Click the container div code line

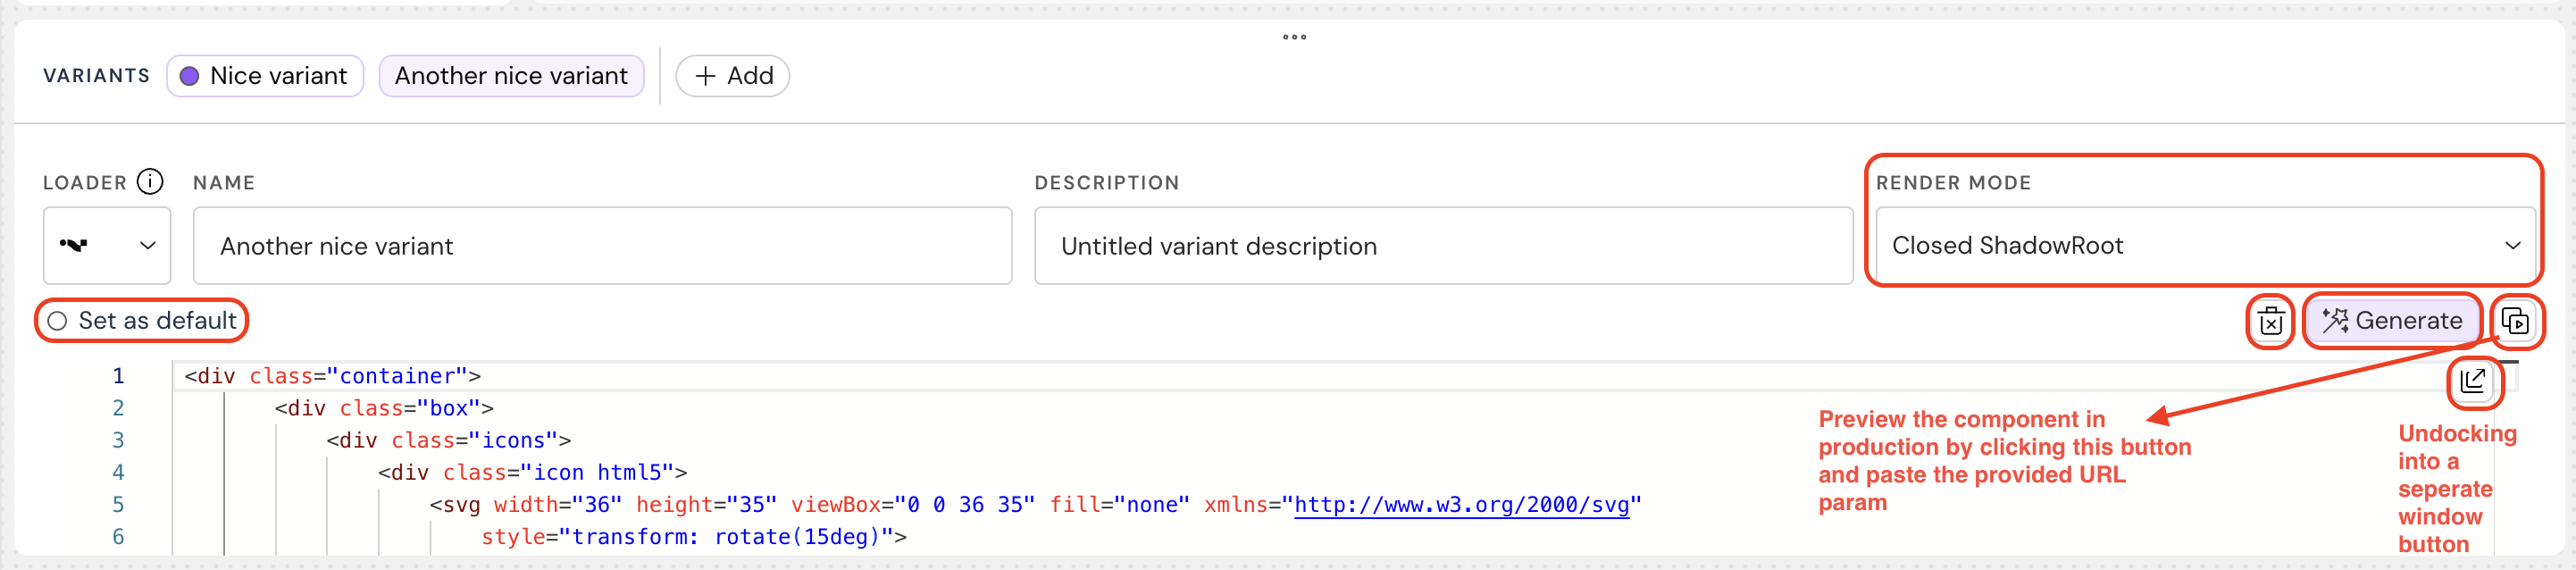332,376
